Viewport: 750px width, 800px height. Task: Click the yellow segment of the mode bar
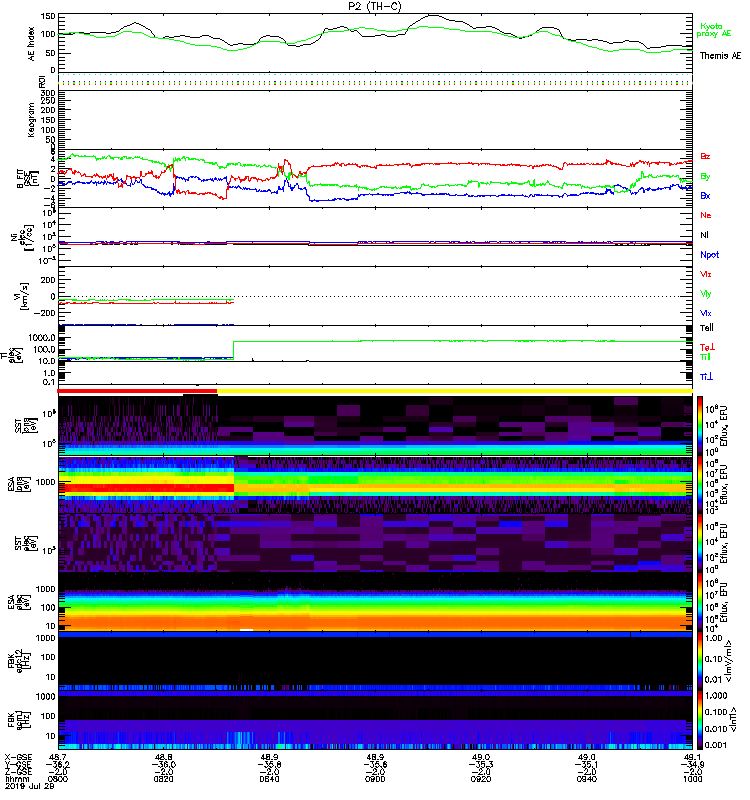[x=455, y=391]
